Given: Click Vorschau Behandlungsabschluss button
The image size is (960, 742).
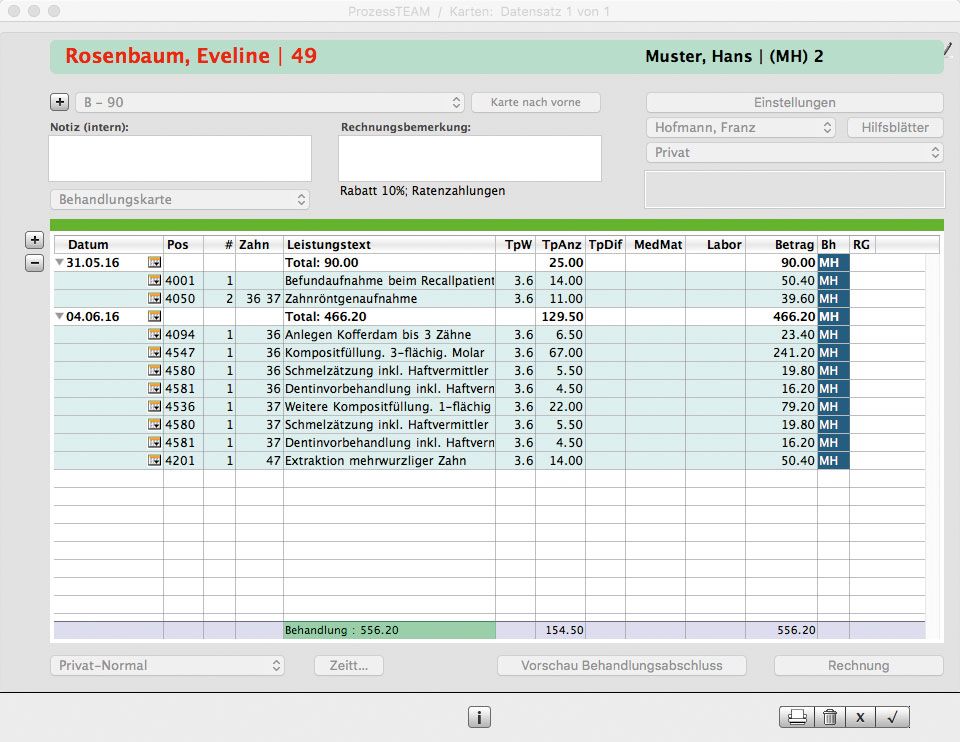Looking at the screenshot, I should coord(621,666).
